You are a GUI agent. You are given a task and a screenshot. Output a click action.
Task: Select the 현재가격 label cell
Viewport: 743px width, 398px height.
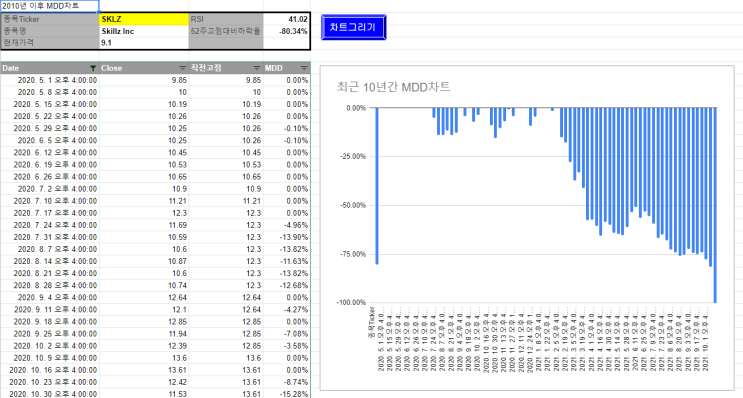click(x=50, y=43)
